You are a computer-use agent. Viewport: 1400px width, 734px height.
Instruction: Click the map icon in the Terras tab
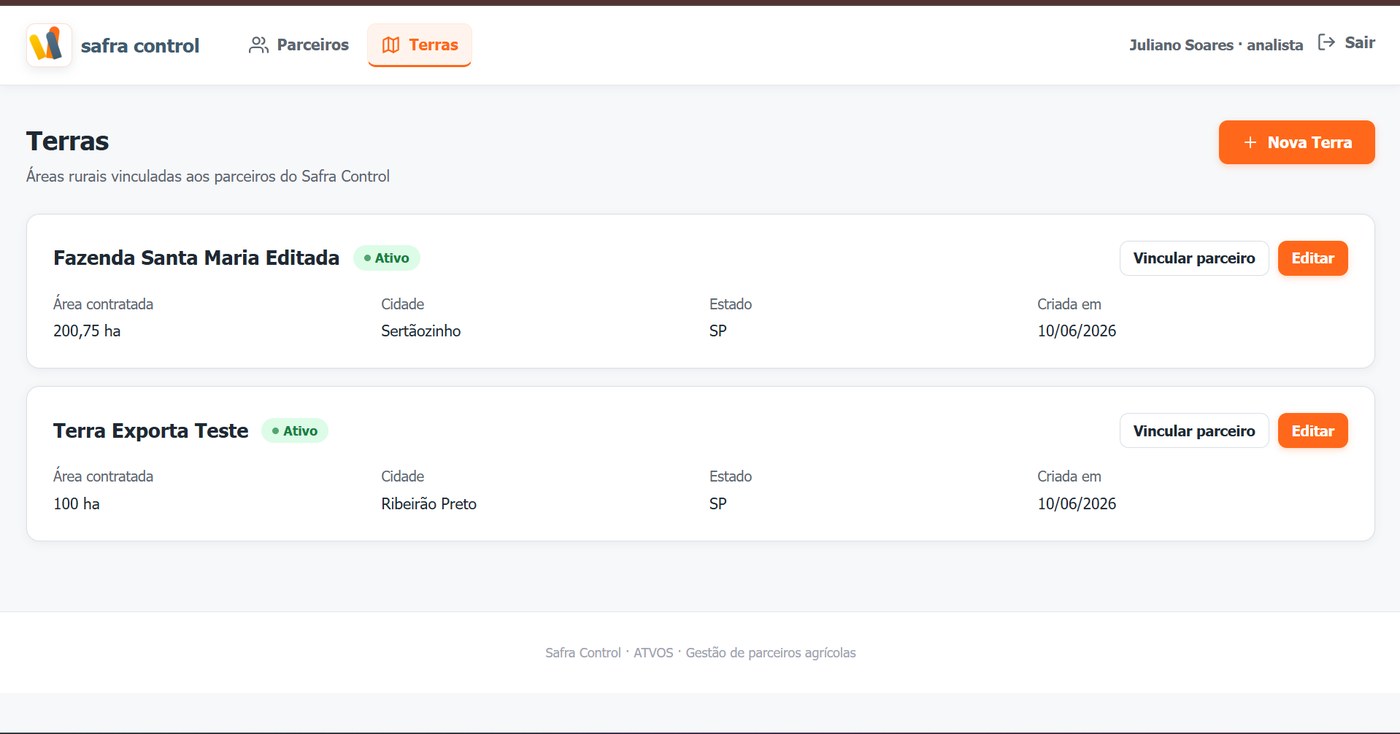click(391, 45)
